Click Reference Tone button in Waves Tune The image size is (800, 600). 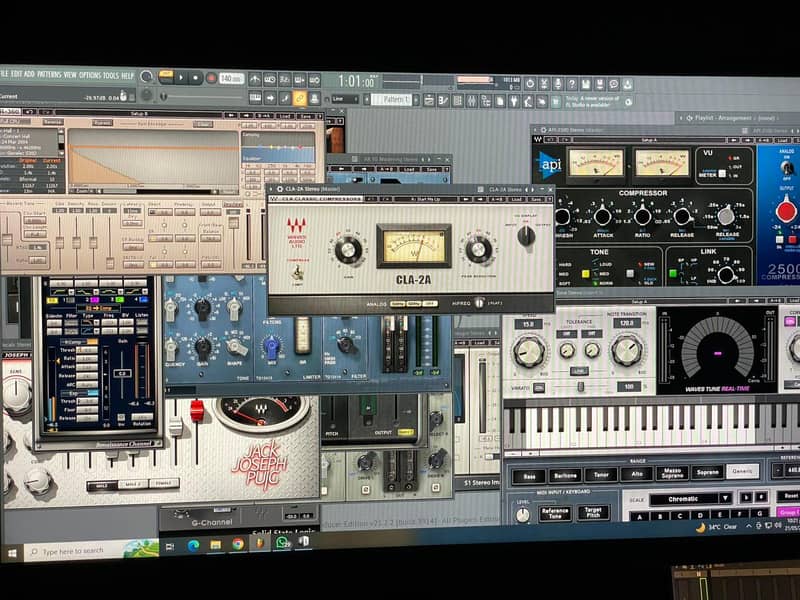(555, 512)
